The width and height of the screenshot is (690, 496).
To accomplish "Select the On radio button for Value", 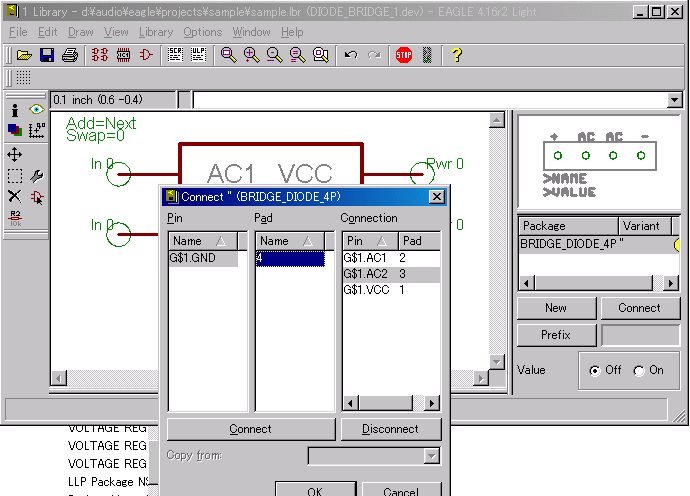I will pyautogui.click(x=639, y=370).
